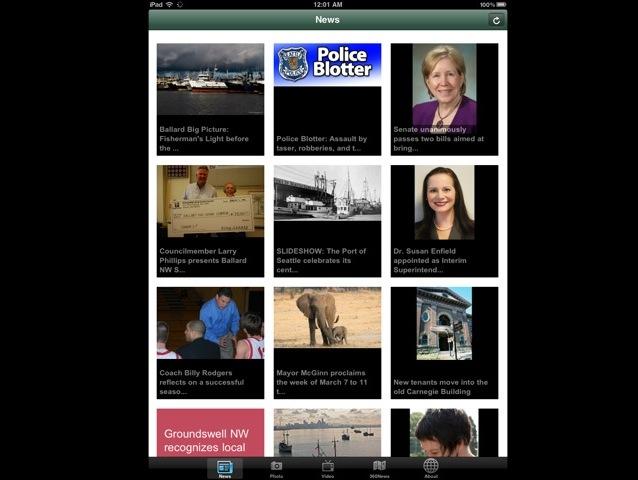Open the About tab

click(x=431, y=469)
